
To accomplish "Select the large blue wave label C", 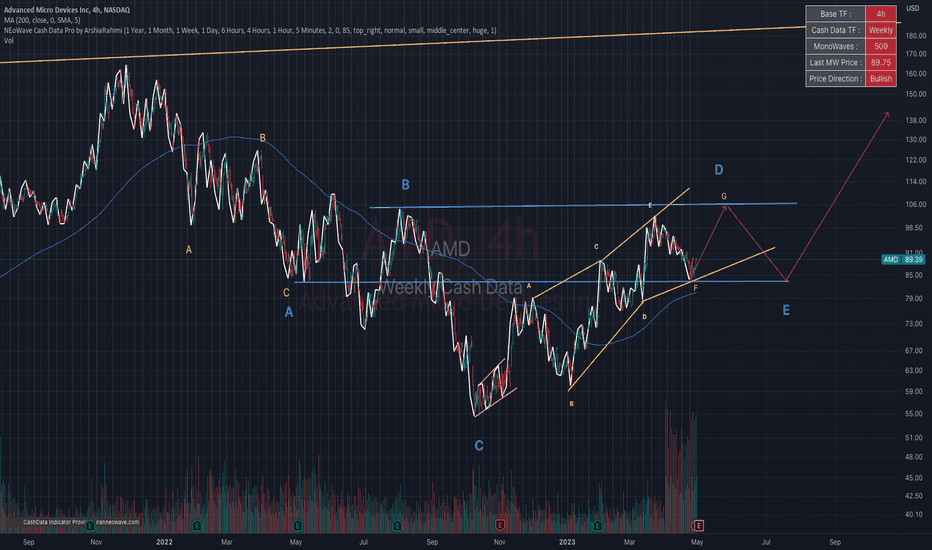I will point(479,445).
